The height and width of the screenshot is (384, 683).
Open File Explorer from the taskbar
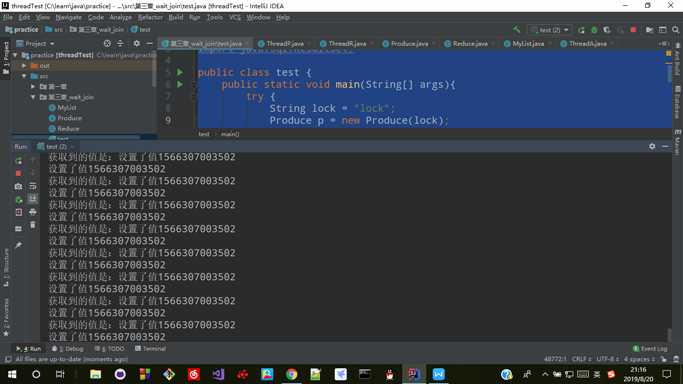coord(95,374)
